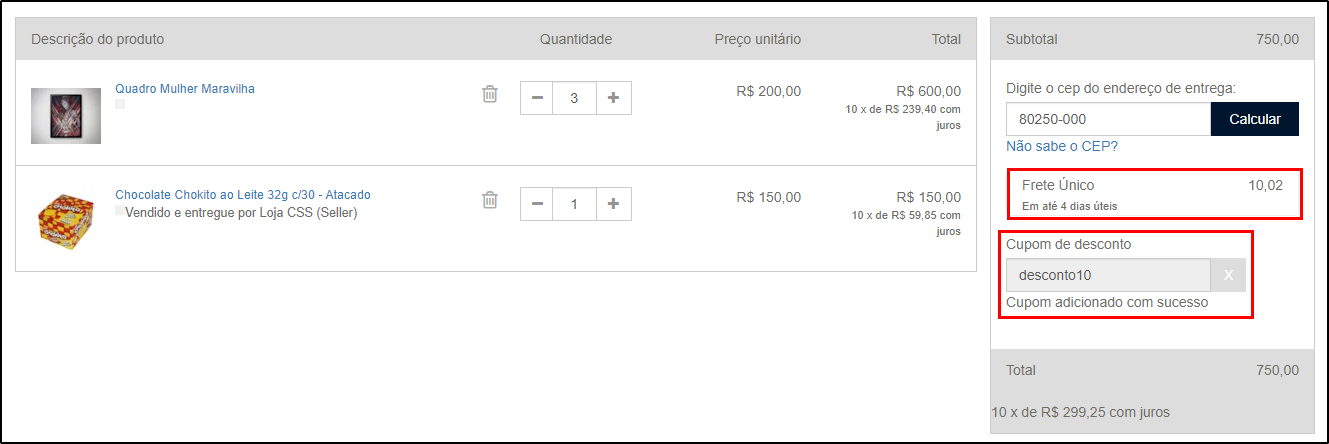Viewport: 1329px width, 444px height.
Task: Delete Quadro Mulher Maravilha from cart
Action: tap(490, 94)
